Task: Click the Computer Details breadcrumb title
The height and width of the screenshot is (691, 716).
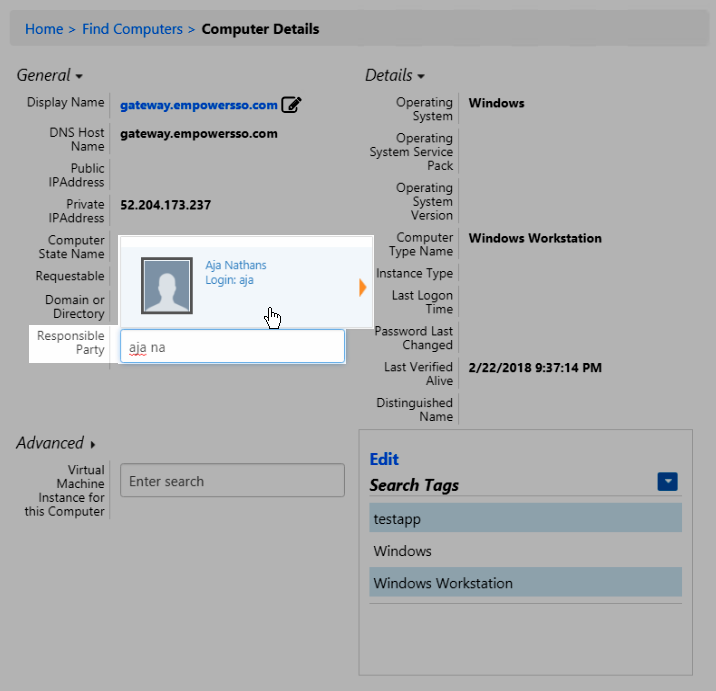Action: [x=260, y=29]
